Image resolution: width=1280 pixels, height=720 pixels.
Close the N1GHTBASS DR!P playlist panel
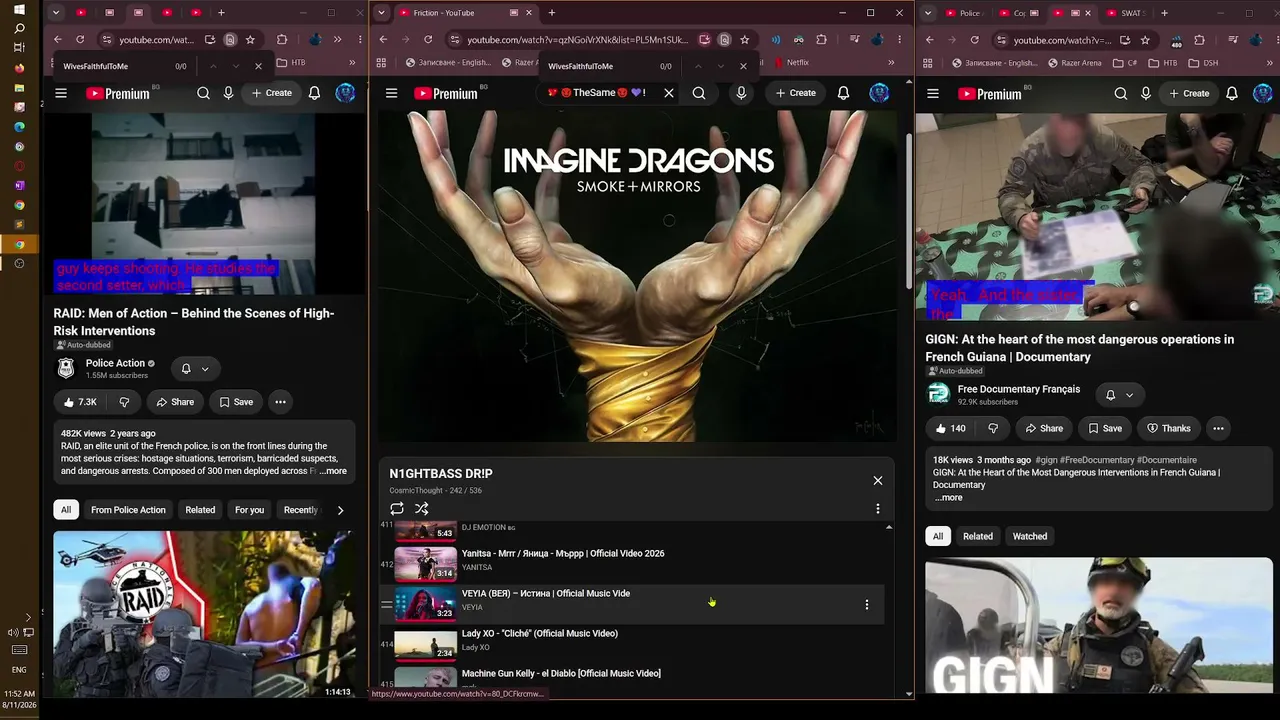tap(878, 481)
